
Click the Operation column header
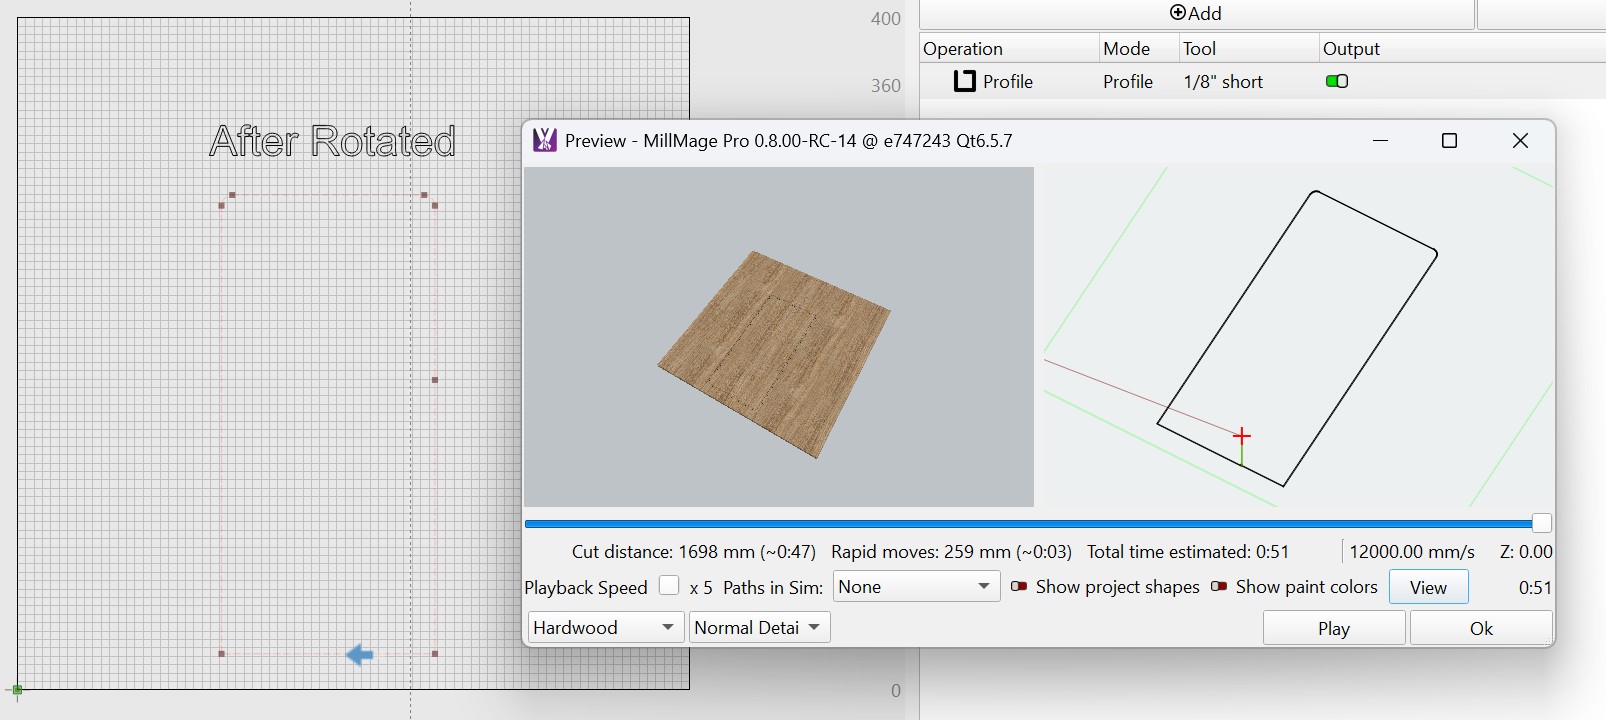tap(1008, 49)
